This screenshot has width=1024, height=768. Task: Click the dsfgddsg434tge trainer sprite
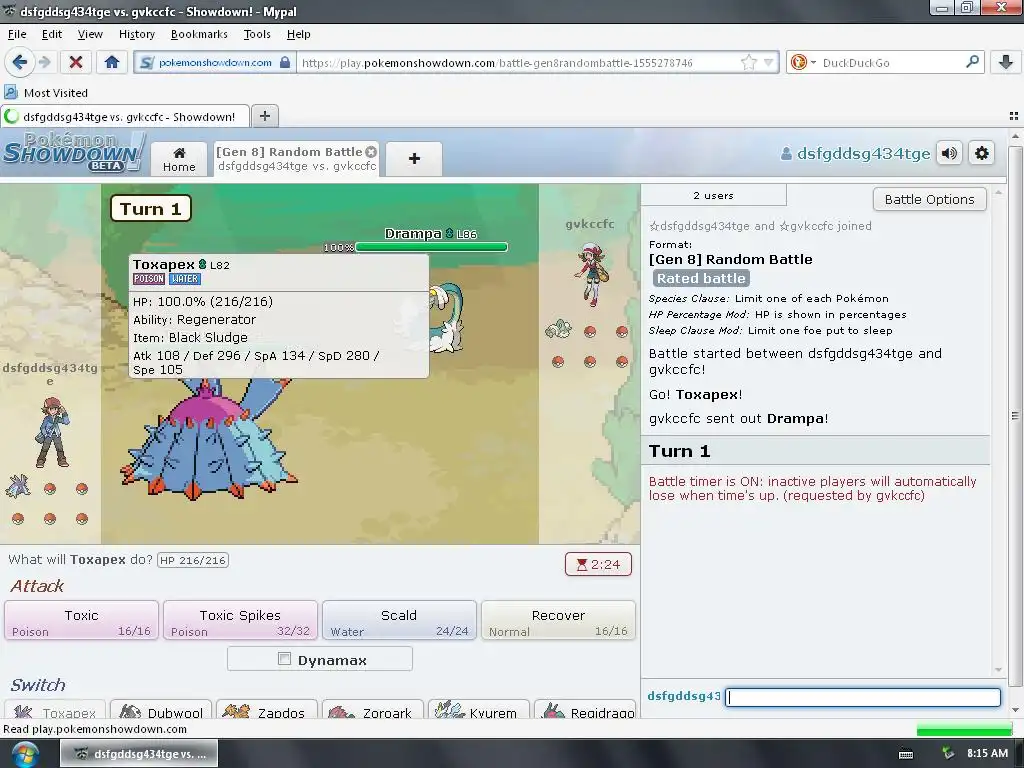point(52,432)
